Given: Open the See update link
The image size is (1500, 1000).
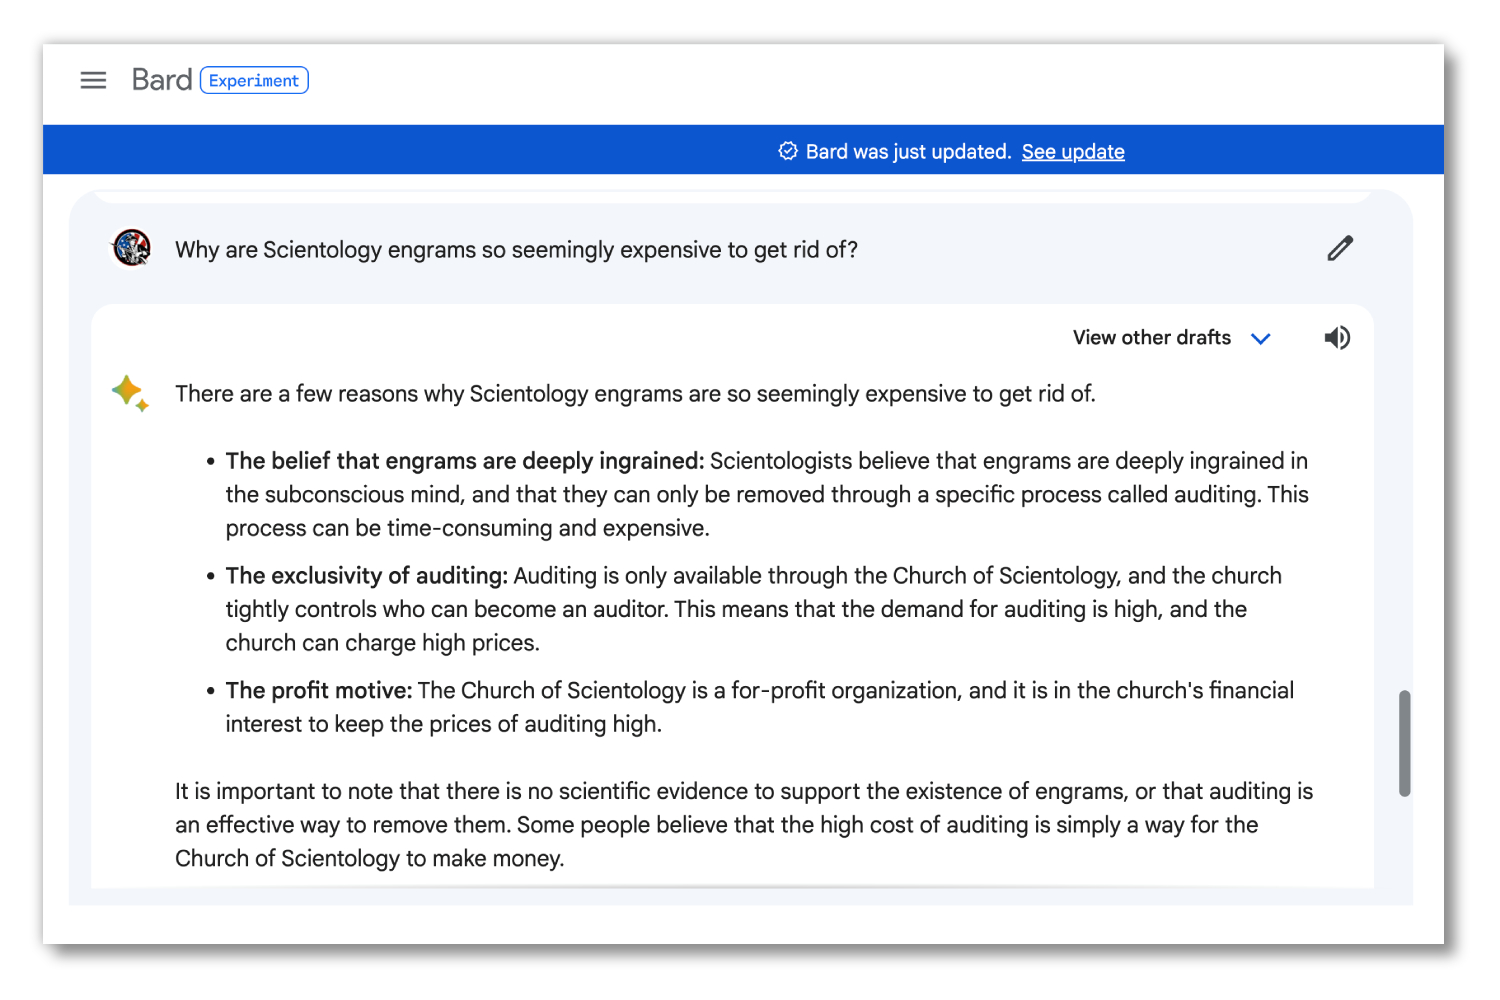Looking at the screenshot, I should click(1073, 152).
